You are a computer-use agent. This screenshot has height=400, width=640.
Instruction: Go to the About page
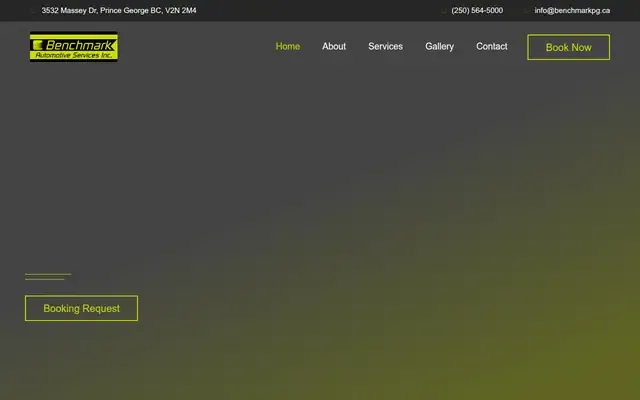[x=334, y=47]
